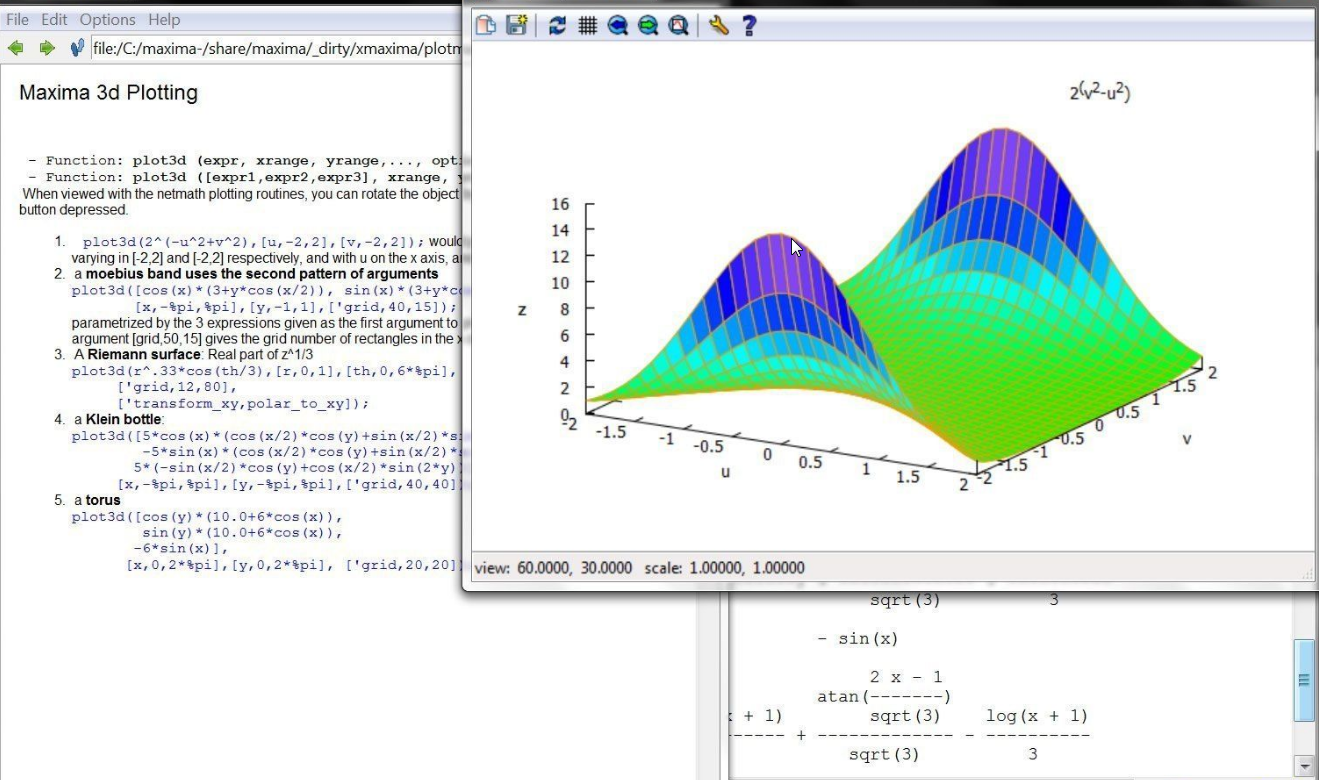Click the v axis label on plot
This screenshot has height=780, width=1319.
tap(1186, 439)
